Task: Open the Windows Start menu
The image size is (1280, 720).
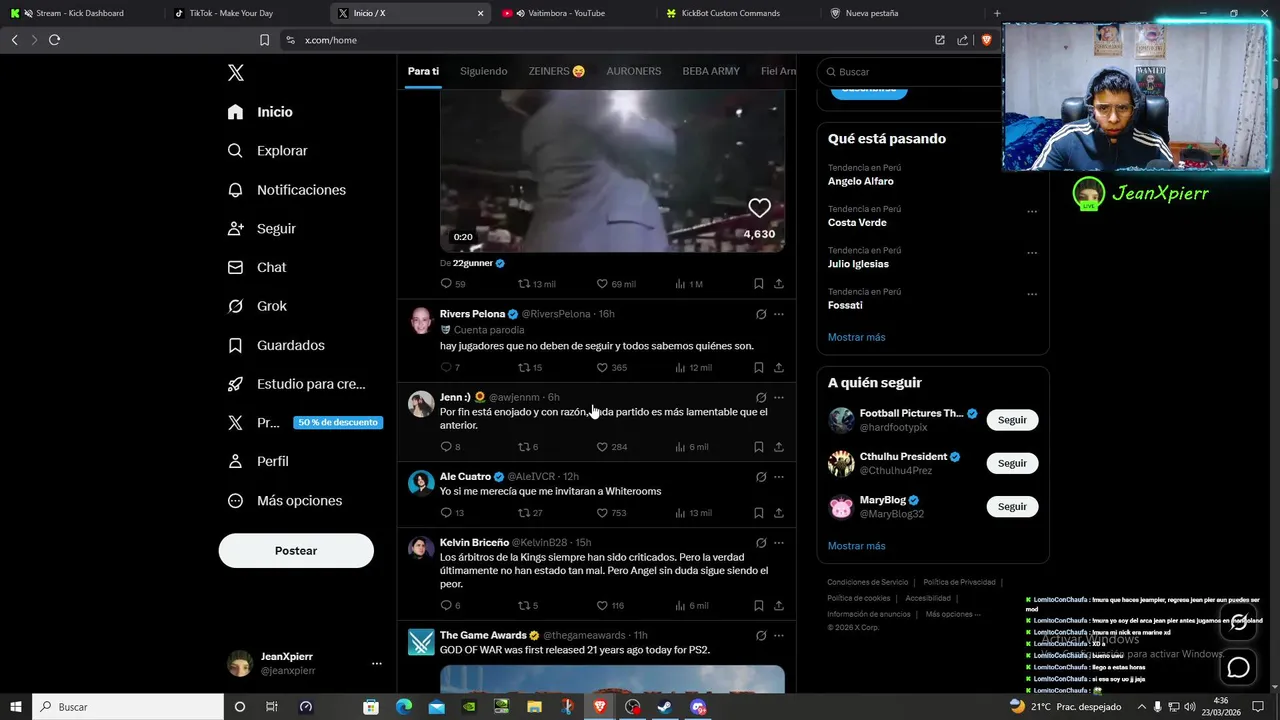Action: coord(16,707)
